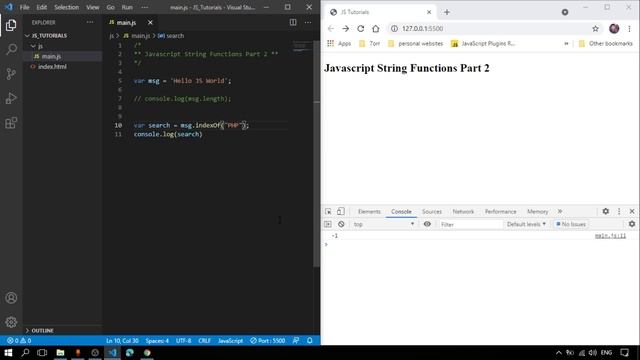The width and height of the screenshot is (640, 360).
Task: Go forward in Chrome
Action: coord(345,29)
